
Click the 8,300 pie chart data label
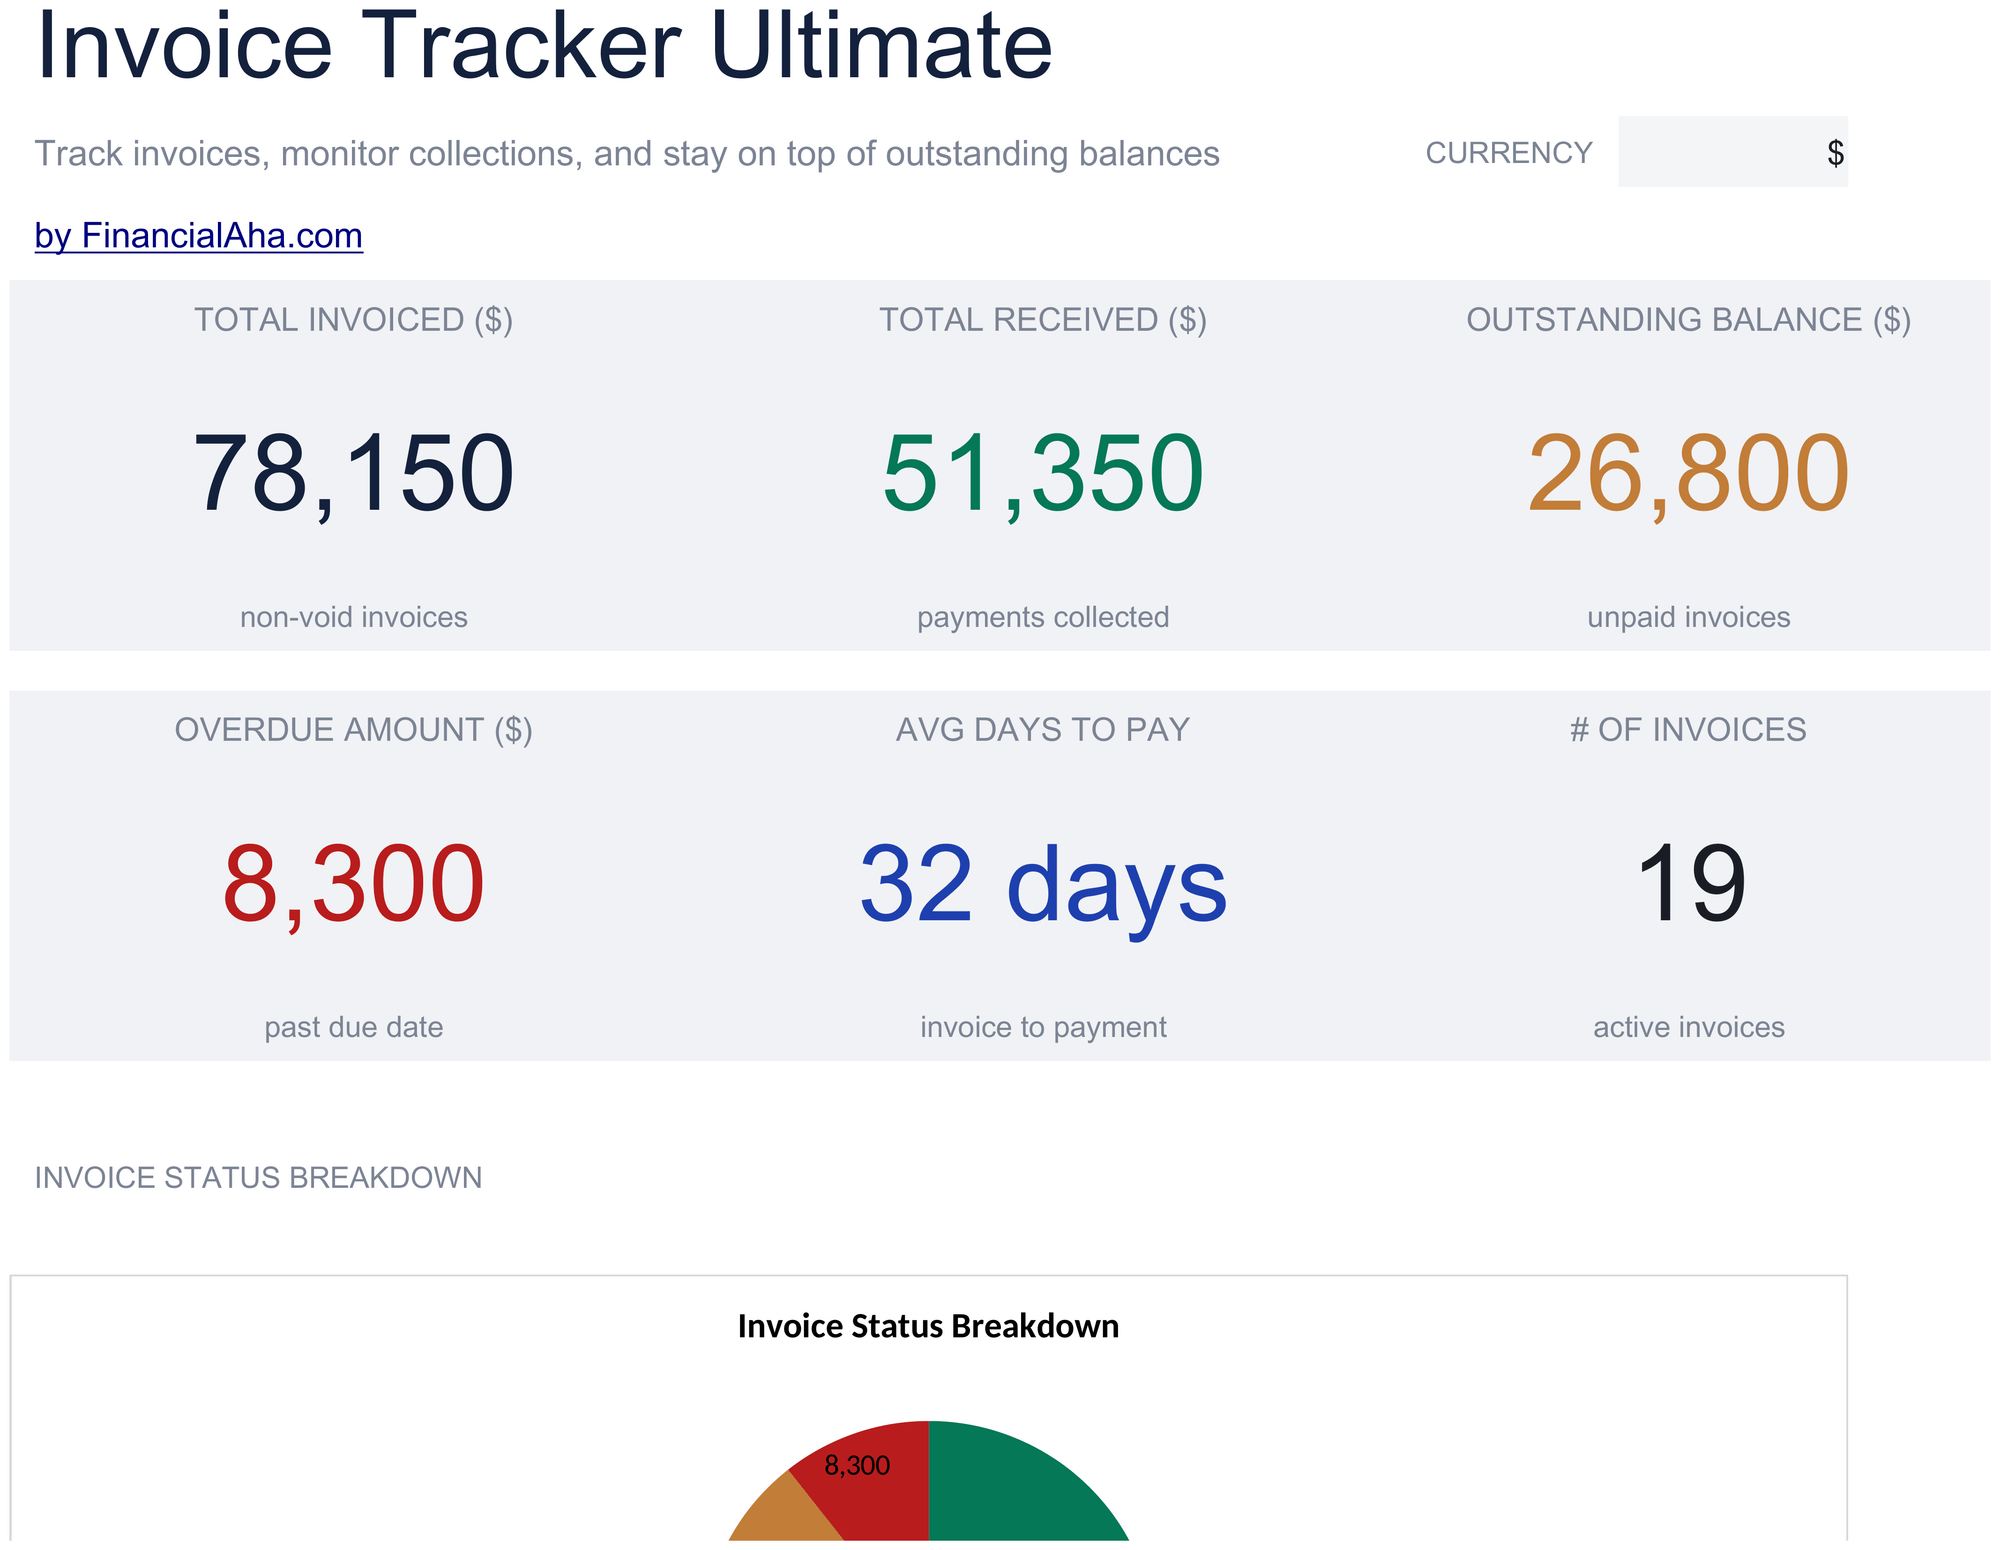click(x=857, y=1466)
